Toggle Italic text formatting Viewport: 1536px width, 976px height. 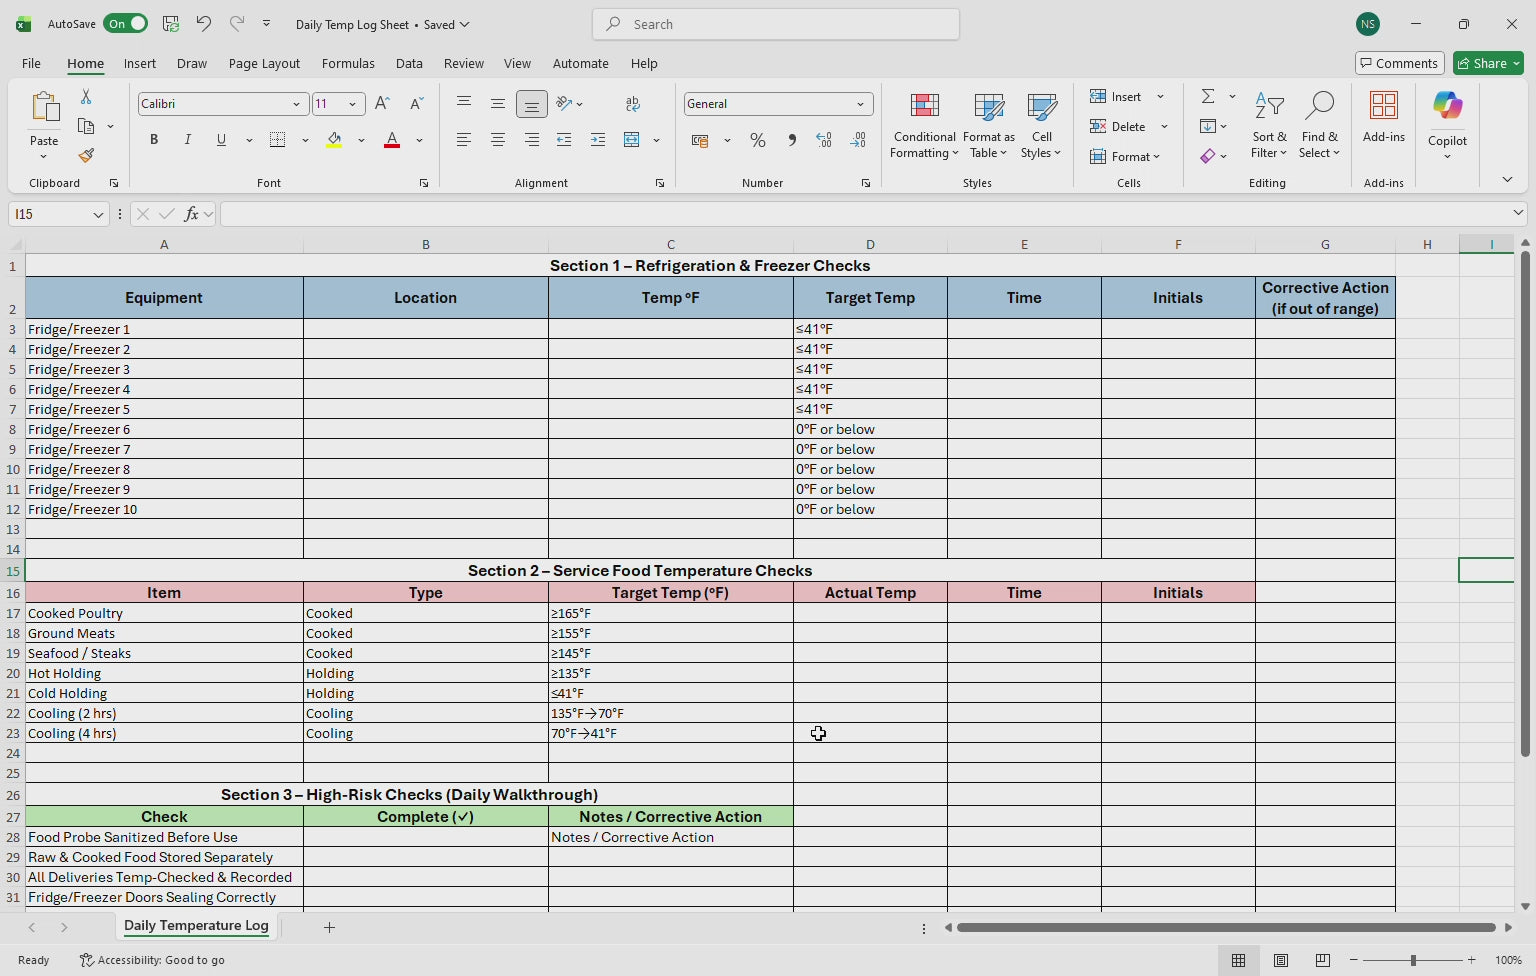[x=187, y=140]
